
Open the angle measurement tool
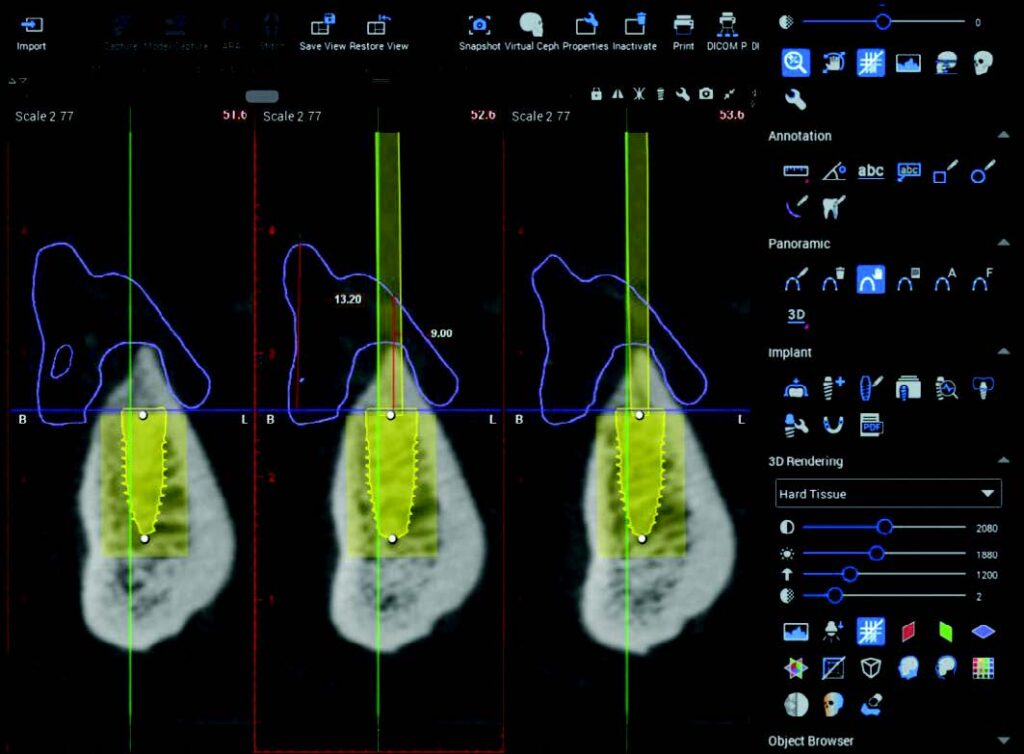(x=834, y=172)
